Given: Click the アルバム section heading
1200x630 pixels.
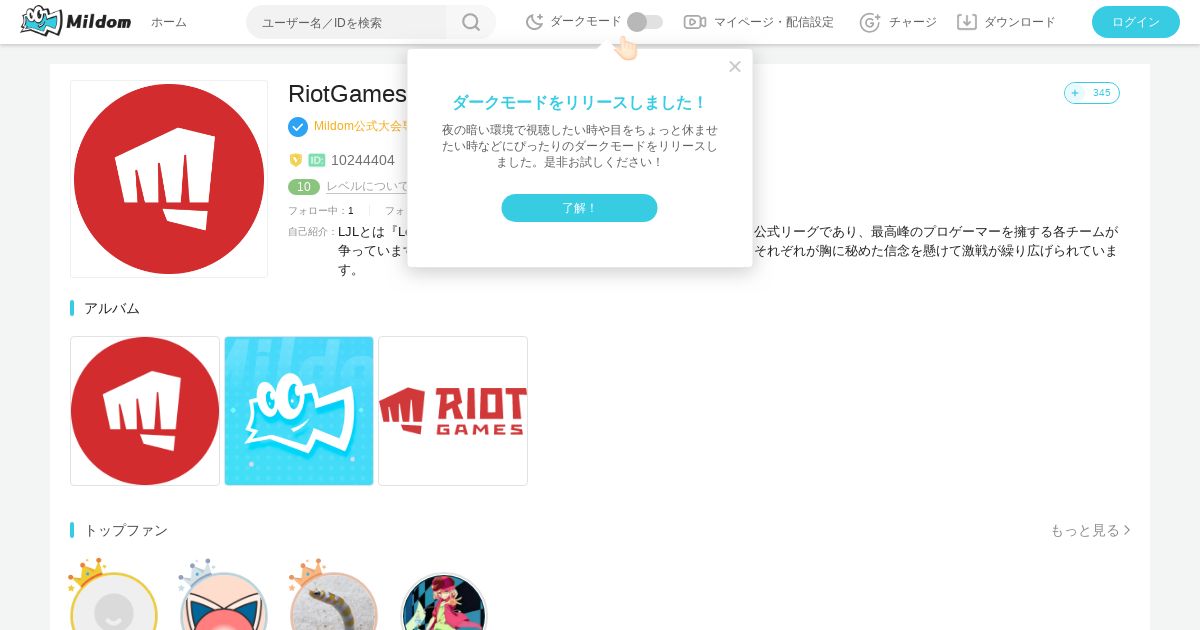Looking at the screenshot, I should tap(112, 308).
